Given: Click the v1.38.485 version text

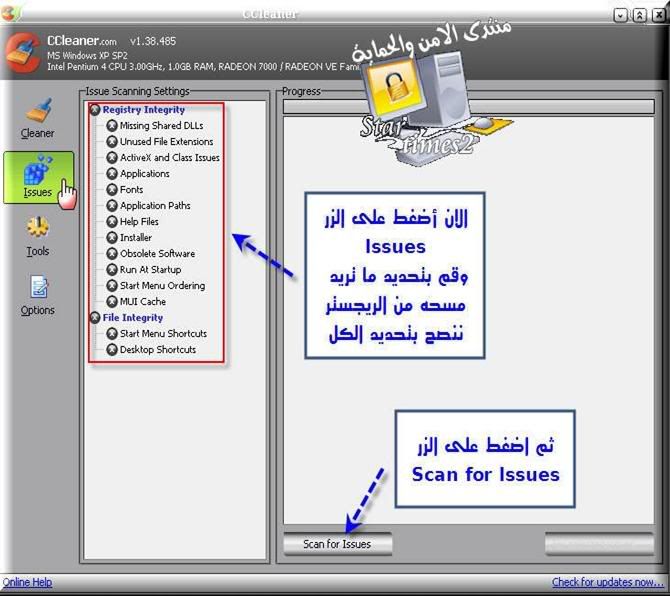Looking at the screenshot, I should [153, 41].
